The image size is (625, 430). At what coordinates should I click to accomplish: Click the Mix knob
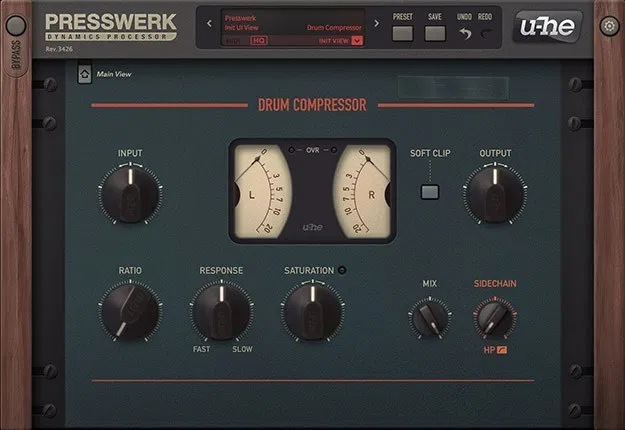tap(429, 319)
